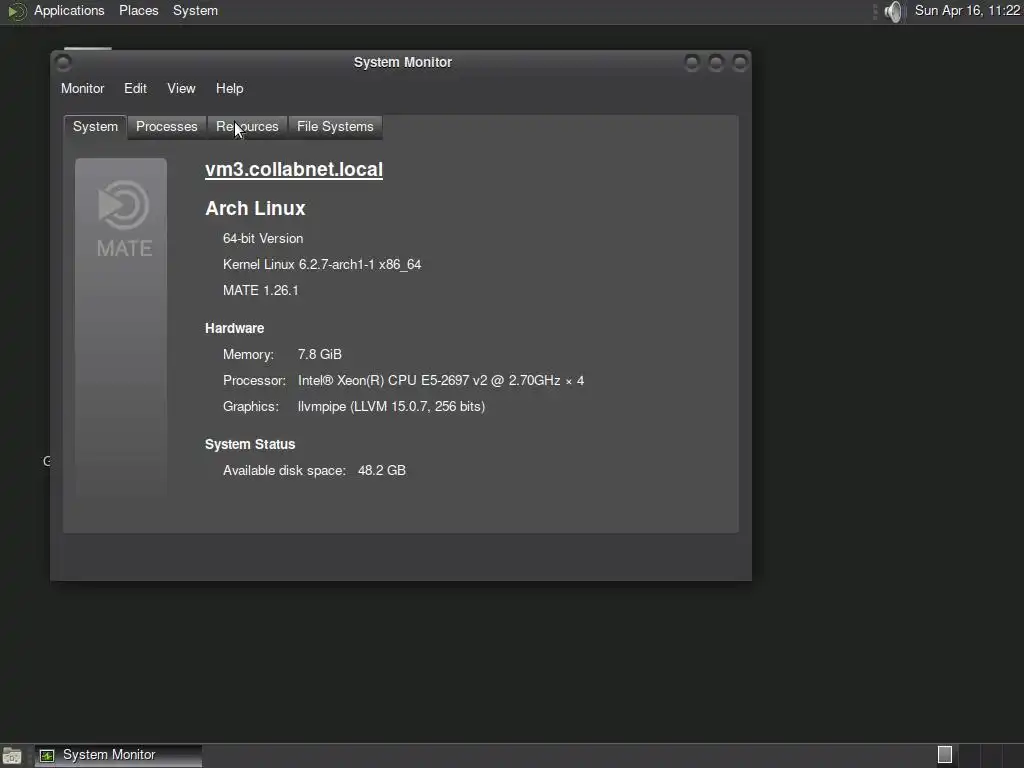Open the View menu

tap(181, 88)
